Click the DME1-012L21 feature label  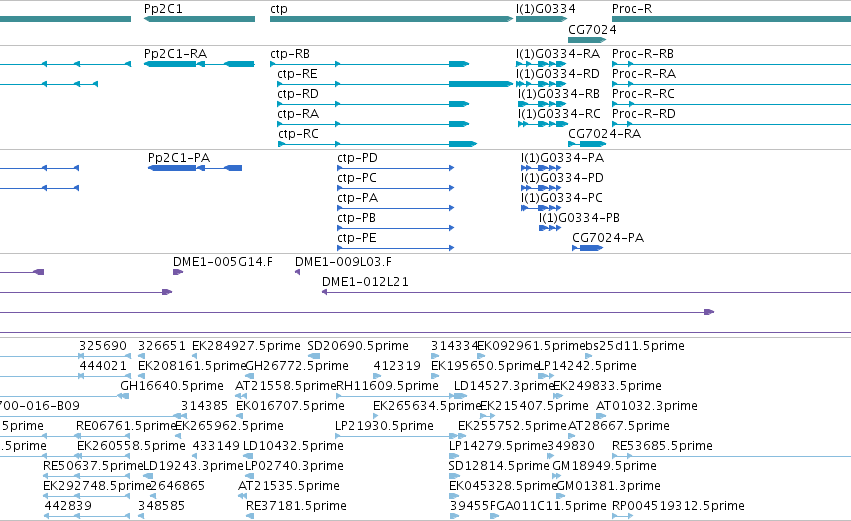tap(365, 282)
